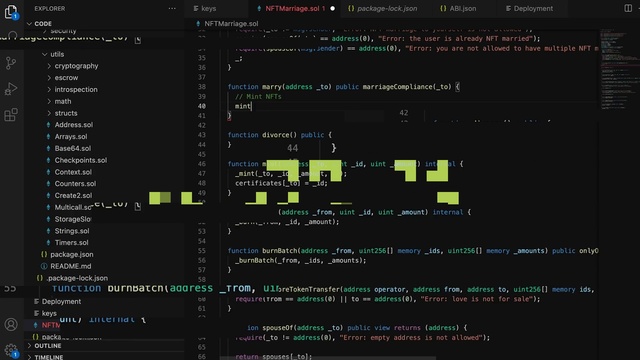Screen dimensions: 640x360
Task: Click '_burnBatch(_from, _ids, _amounts);' line
Action: pos(301,260)
